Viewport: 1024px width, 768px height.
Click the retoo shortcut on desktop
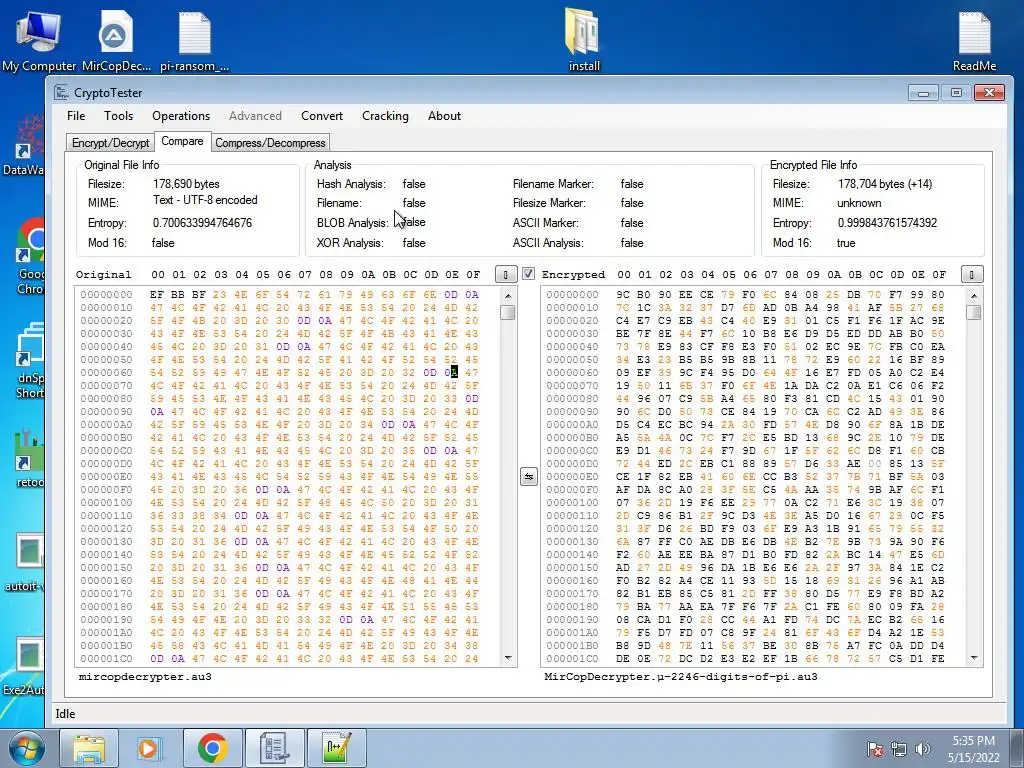29,458
